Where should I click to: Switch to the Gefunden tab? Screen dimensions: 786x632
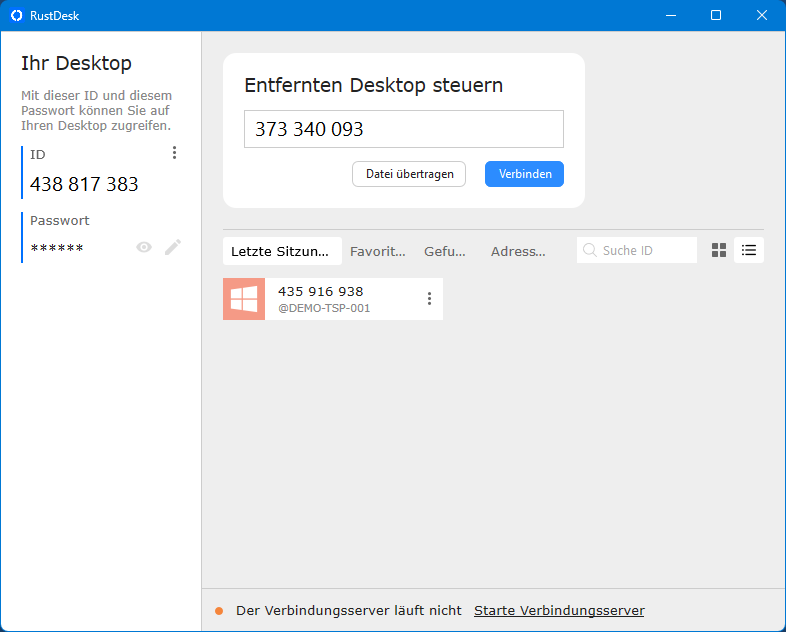[445, 252]
